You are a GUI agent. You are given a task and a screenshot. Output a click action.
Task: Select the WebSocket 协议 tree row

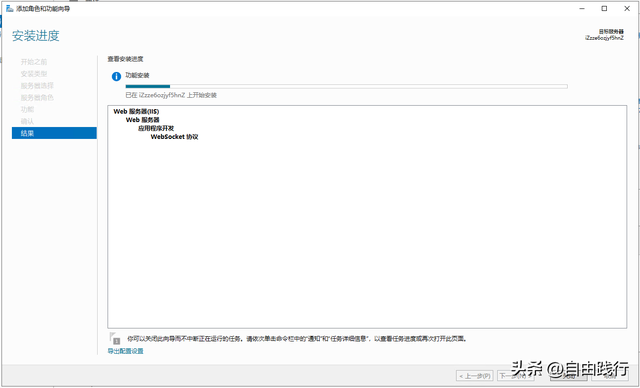click(x=174, y=137)
